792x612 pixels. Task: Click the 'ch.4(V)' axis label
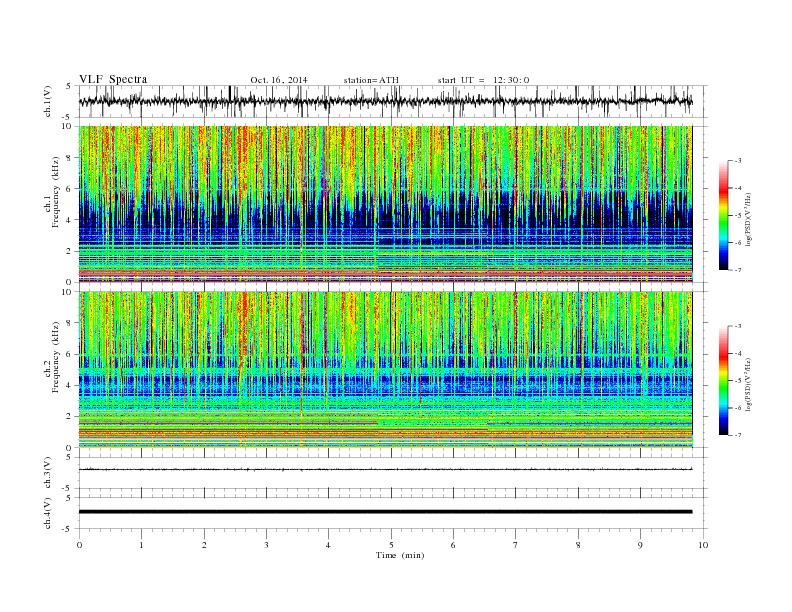pyautogui.click(x=48, y=513)
